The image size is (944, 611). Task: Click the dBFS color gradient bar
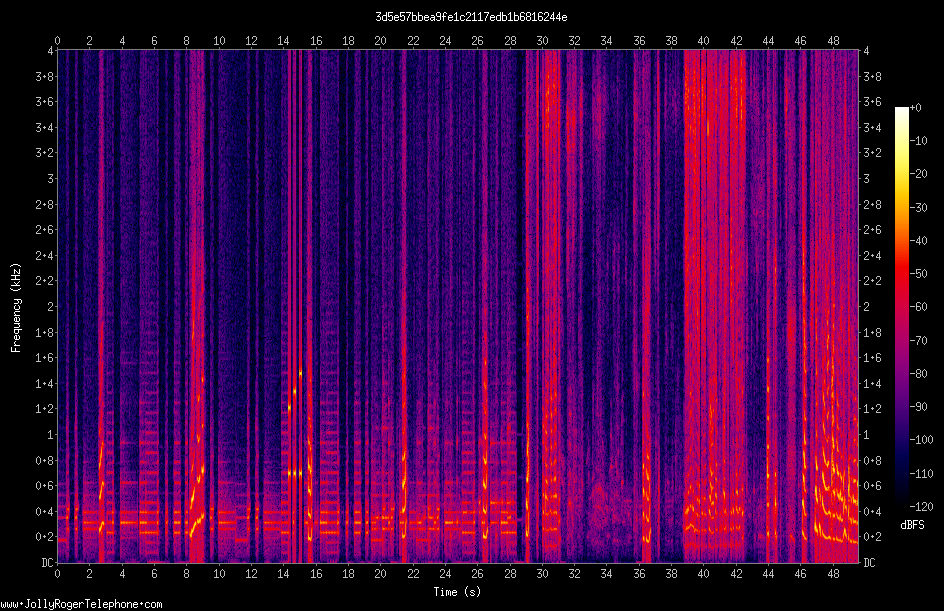click(901, 307)
